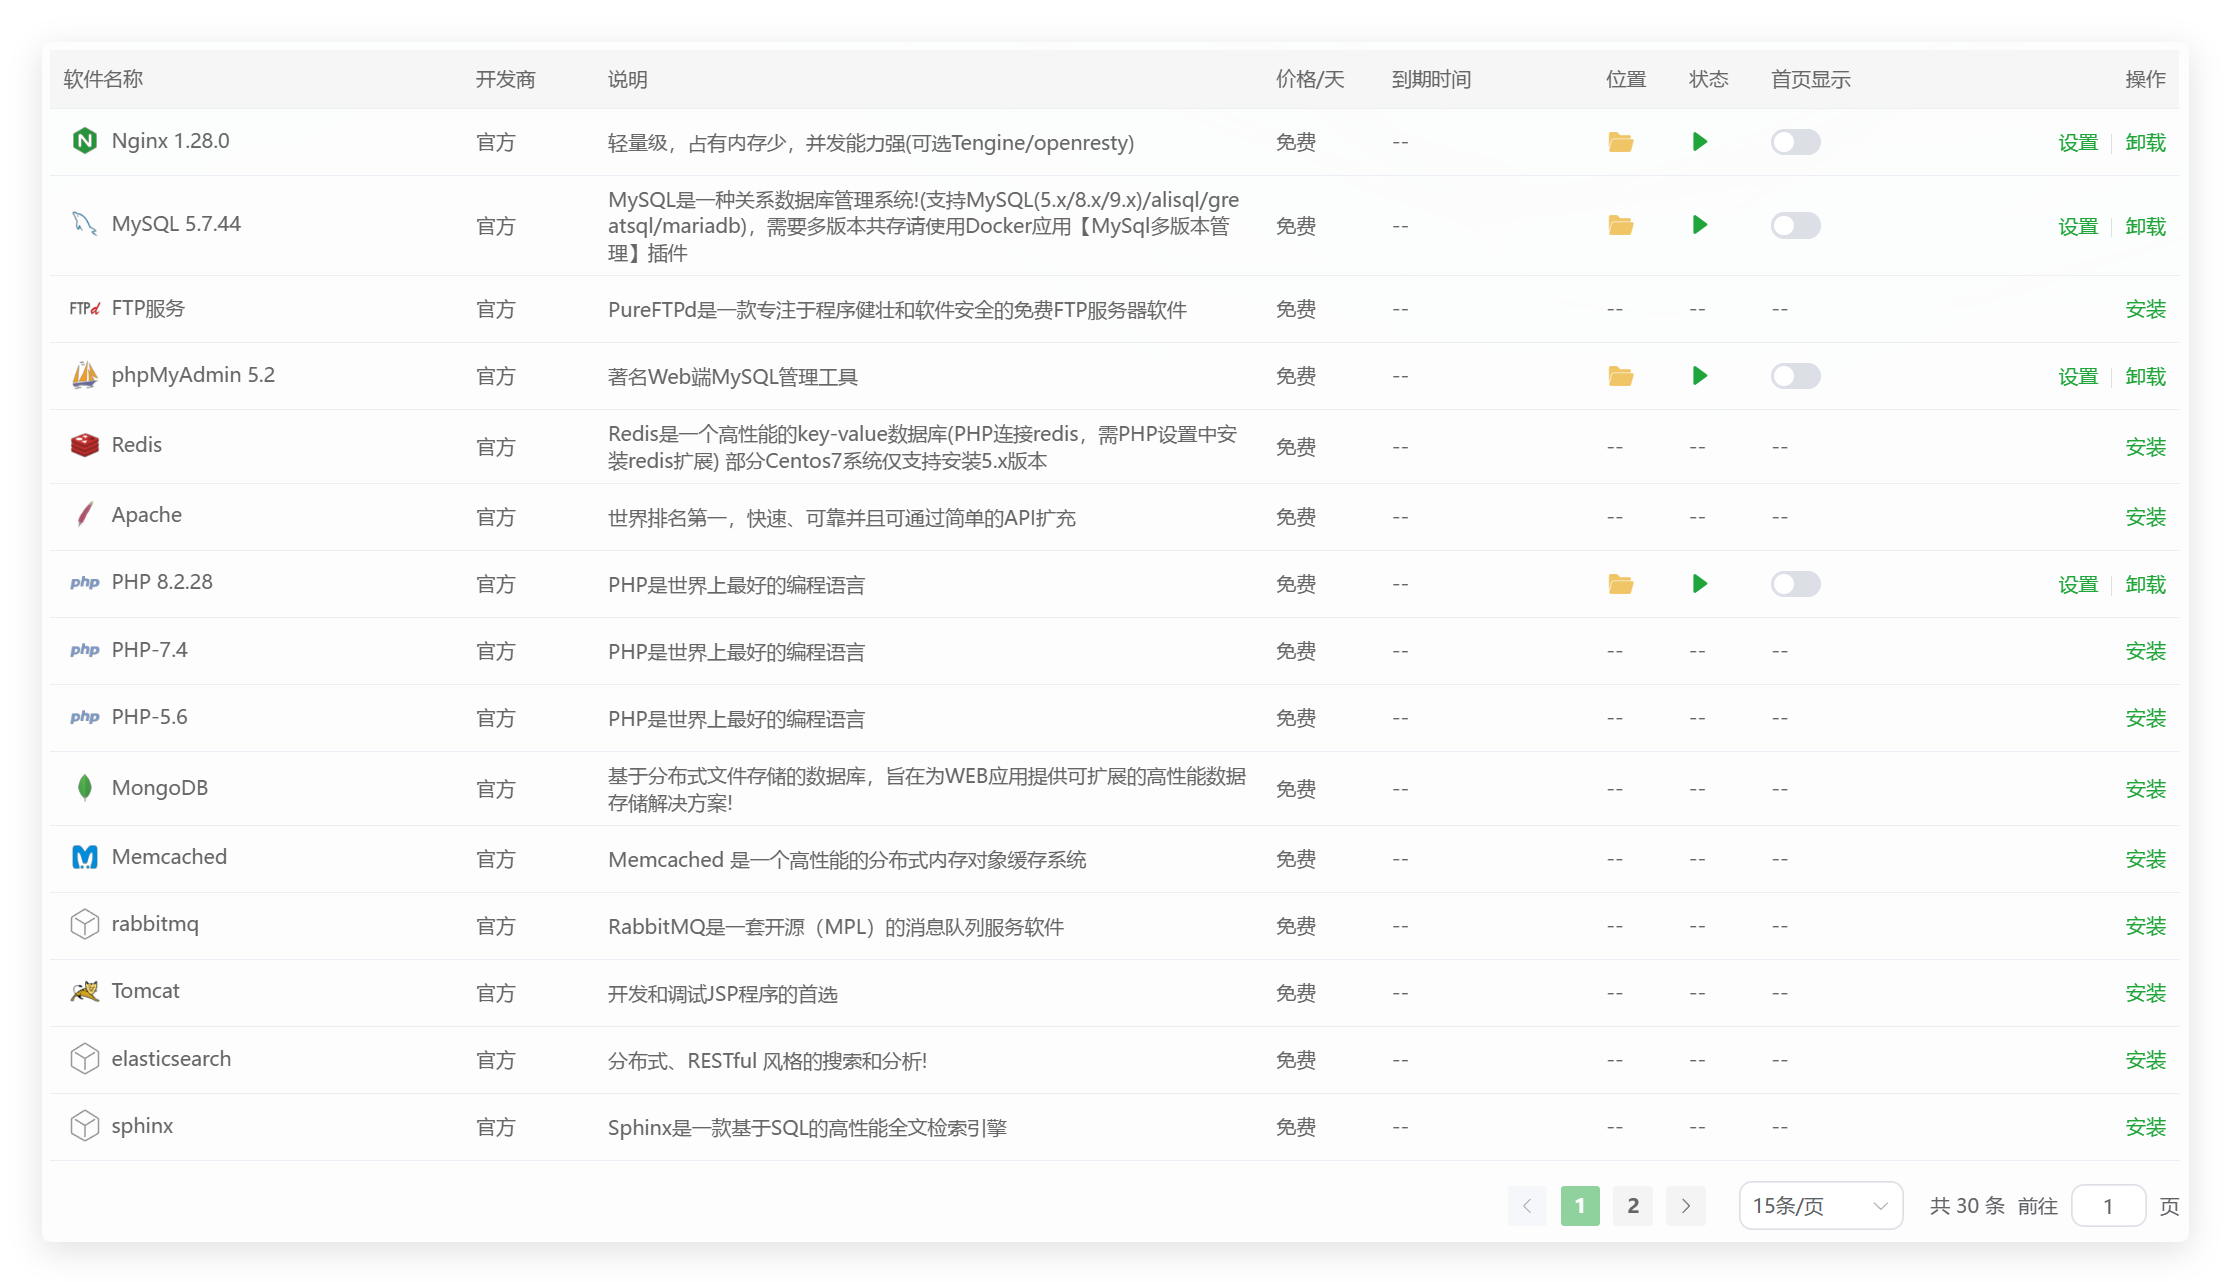Click the elasticsearch box icon
This screenshot has width=2231, height=1284.
tap(85, 1059)
